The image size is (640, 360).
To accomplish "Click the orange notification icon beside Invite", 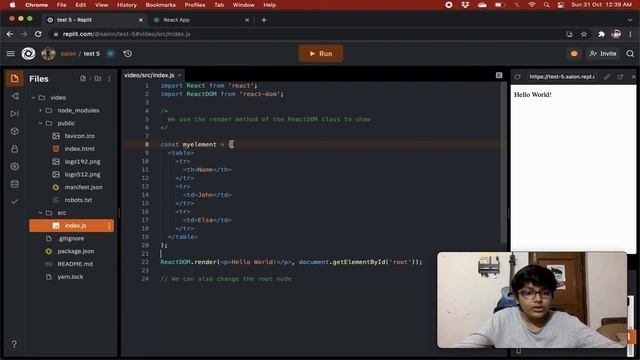I will [574, 53].
